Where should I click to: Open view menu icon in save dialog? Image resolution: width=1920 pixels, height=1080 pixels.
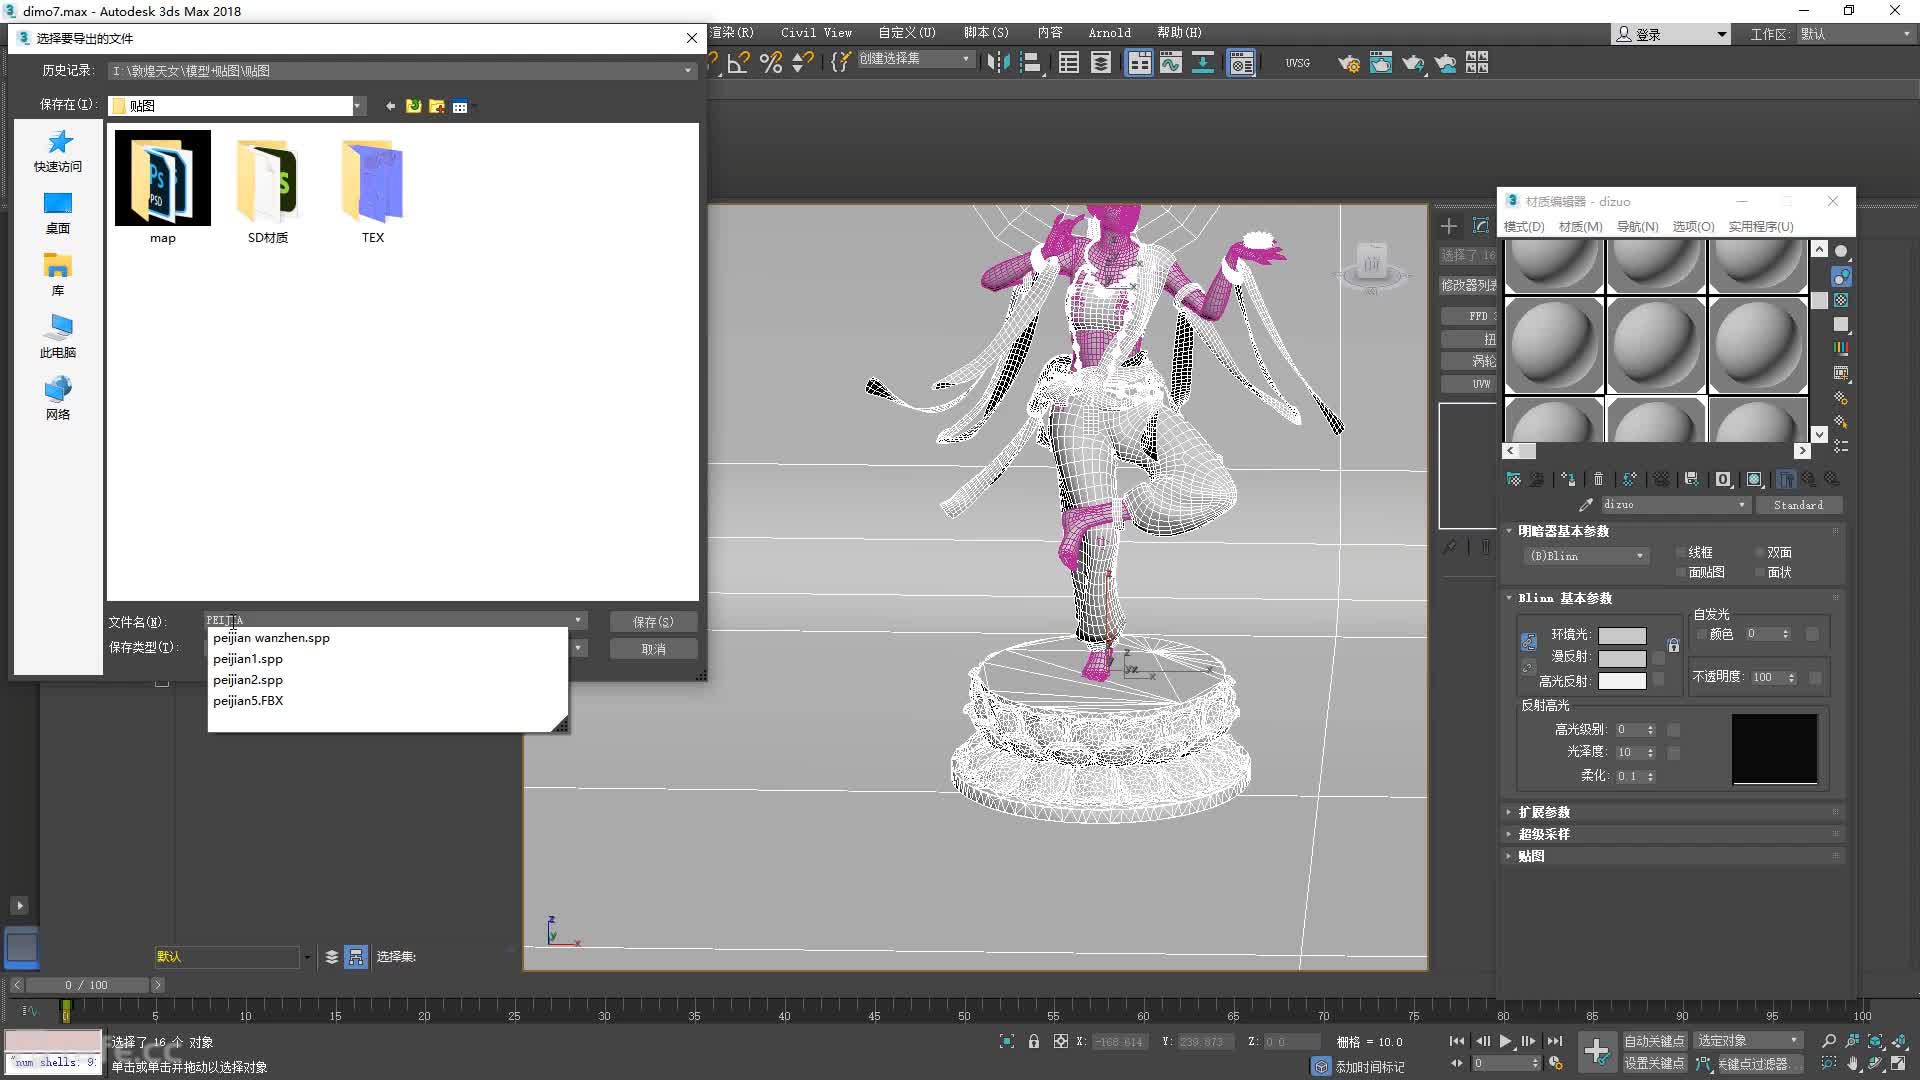tap(460, 106)
